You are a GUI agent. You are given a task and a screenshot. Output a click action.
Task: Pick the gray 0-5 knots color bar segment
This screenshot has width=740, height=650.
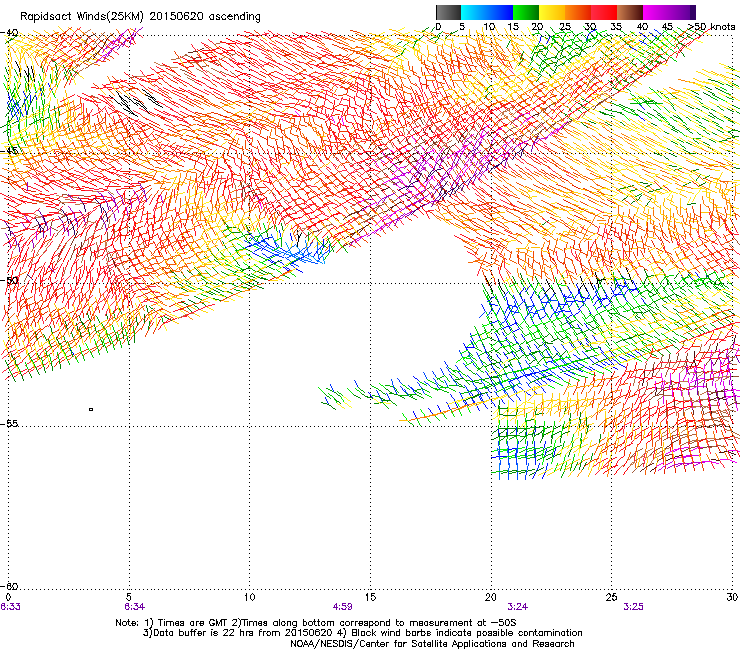point(448,12)
